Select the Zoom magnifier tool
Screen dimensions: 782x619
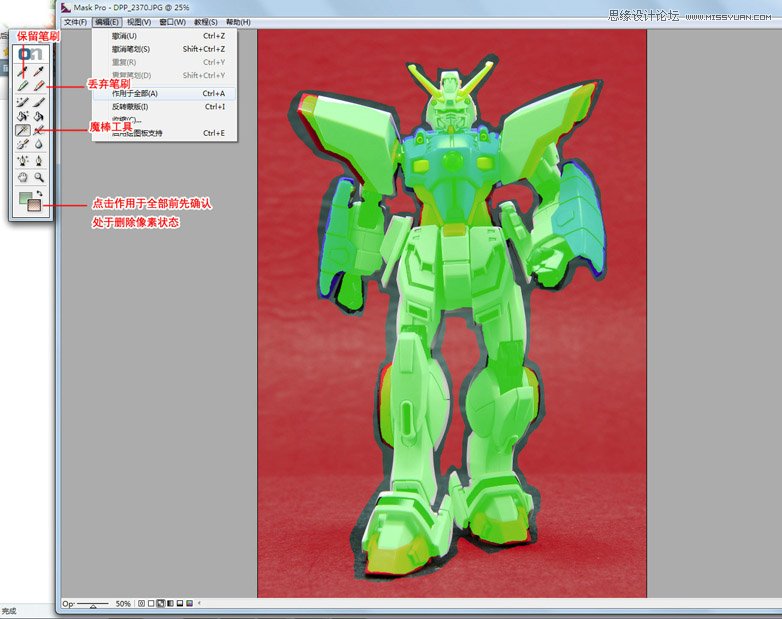38,177
